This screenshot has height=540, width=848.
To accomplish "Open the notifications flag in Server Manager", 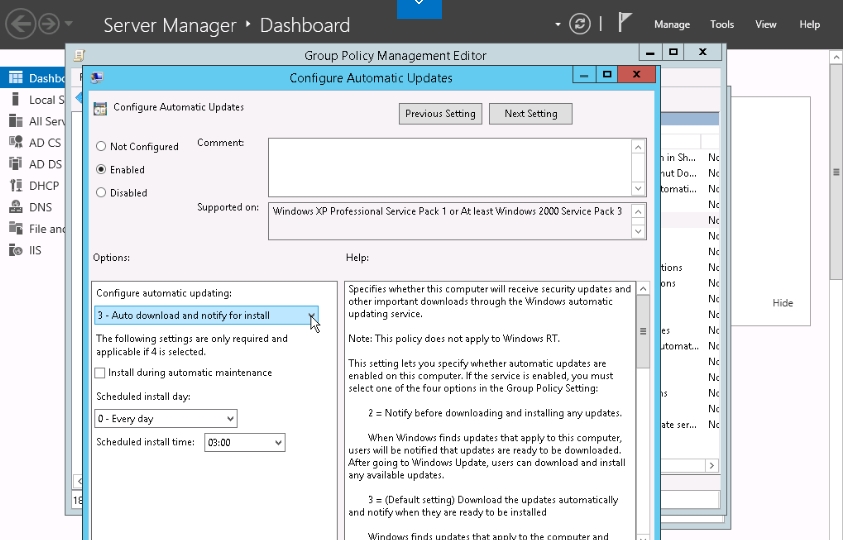I will coord(625,22).
